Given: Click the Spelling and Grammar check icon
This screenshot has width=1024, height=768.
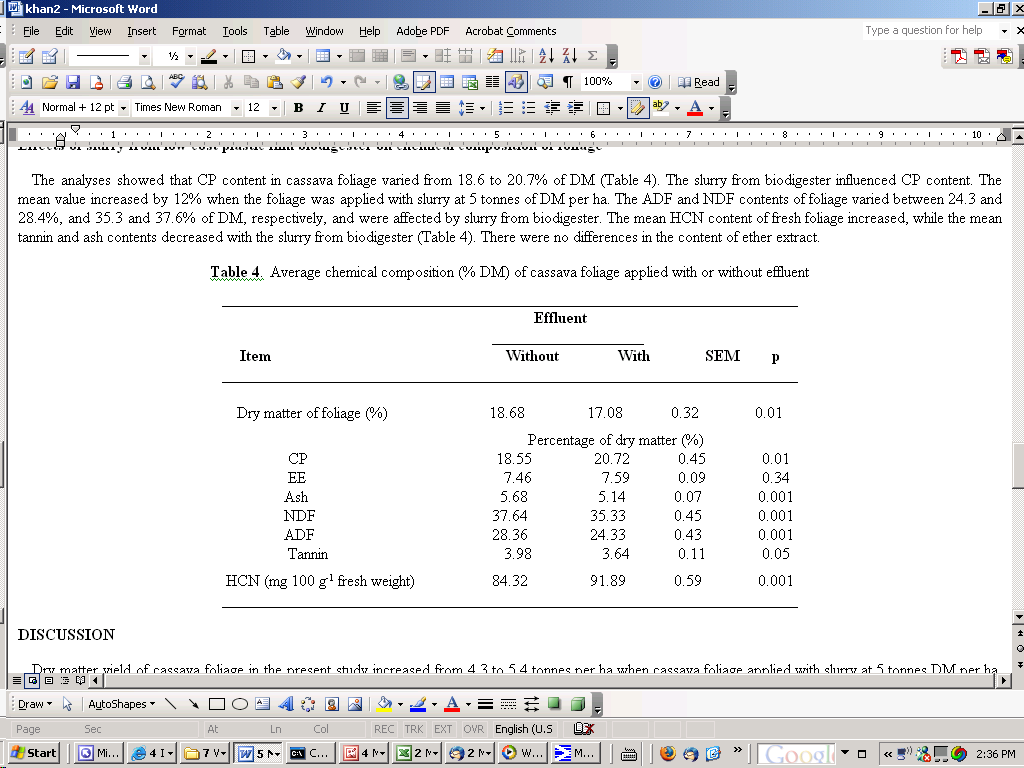Looking at the screenshot, I should [x=176, y=82].
